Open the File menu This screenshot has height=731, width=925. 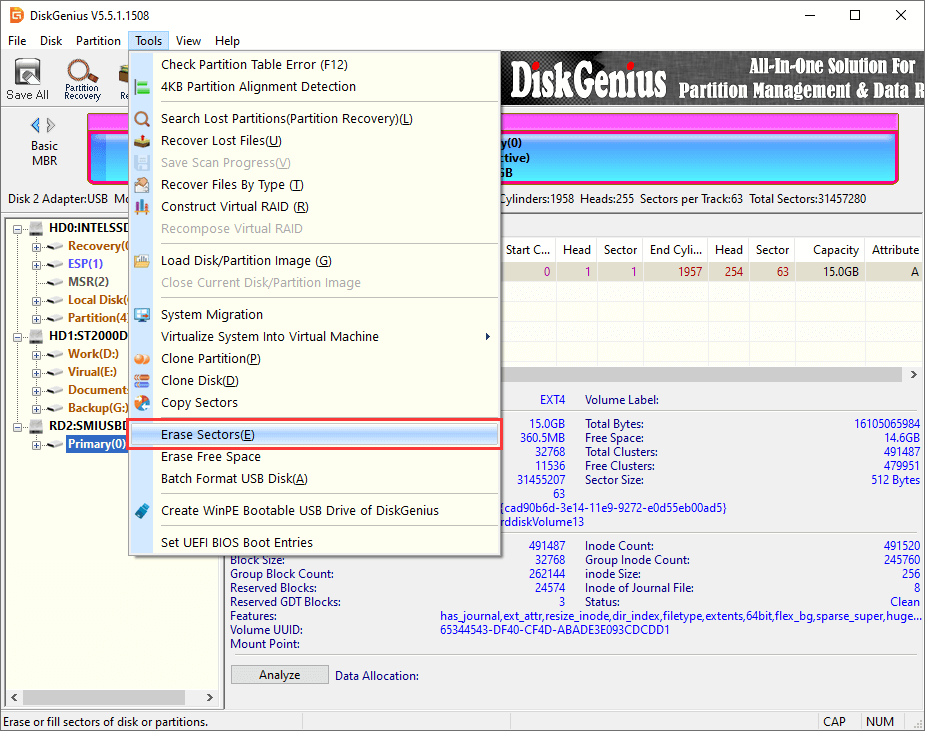pos(17,41)
